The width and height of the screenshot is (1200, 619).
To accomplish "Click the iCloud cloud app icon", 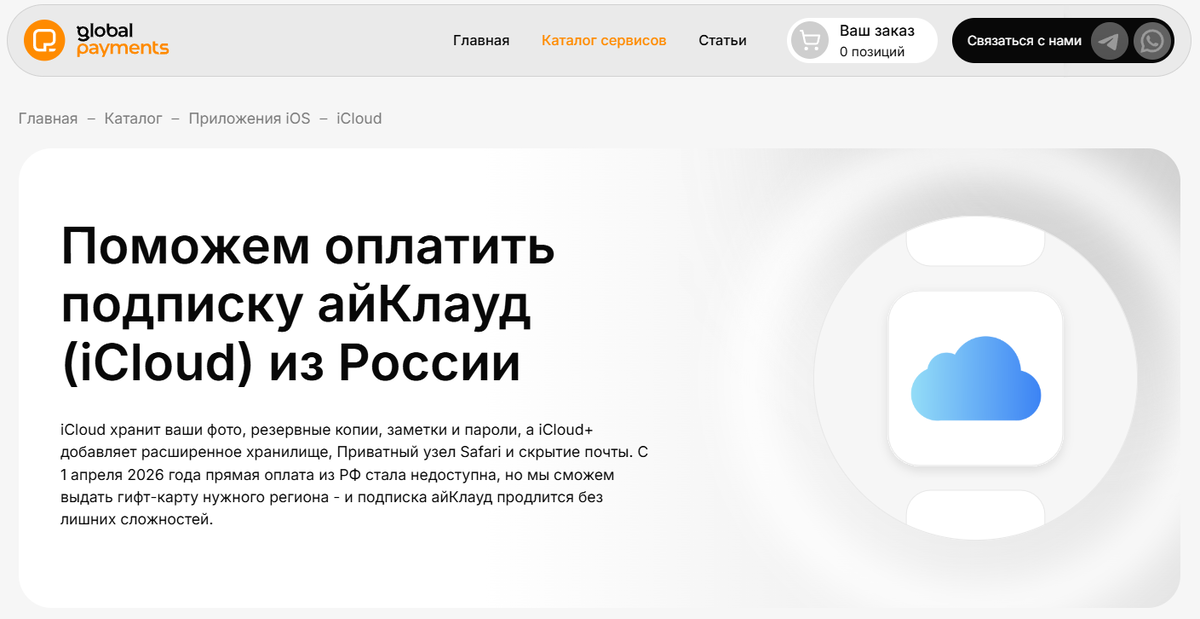I will click(975, 378).
